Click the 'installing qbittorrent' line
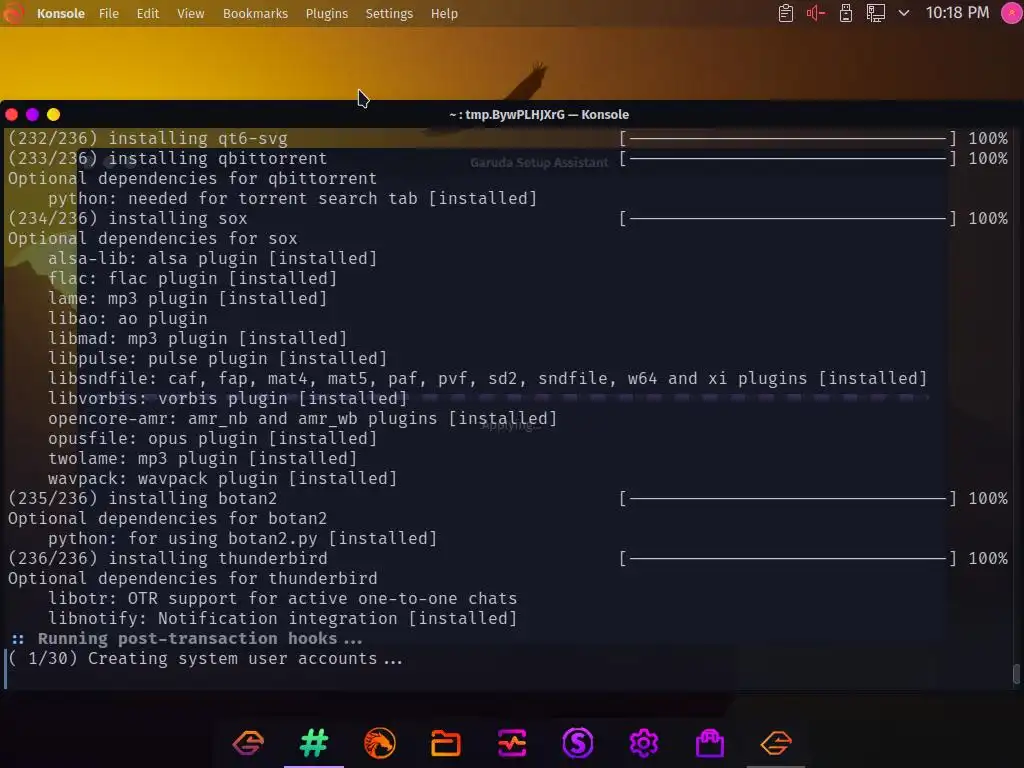 (167, 159)
